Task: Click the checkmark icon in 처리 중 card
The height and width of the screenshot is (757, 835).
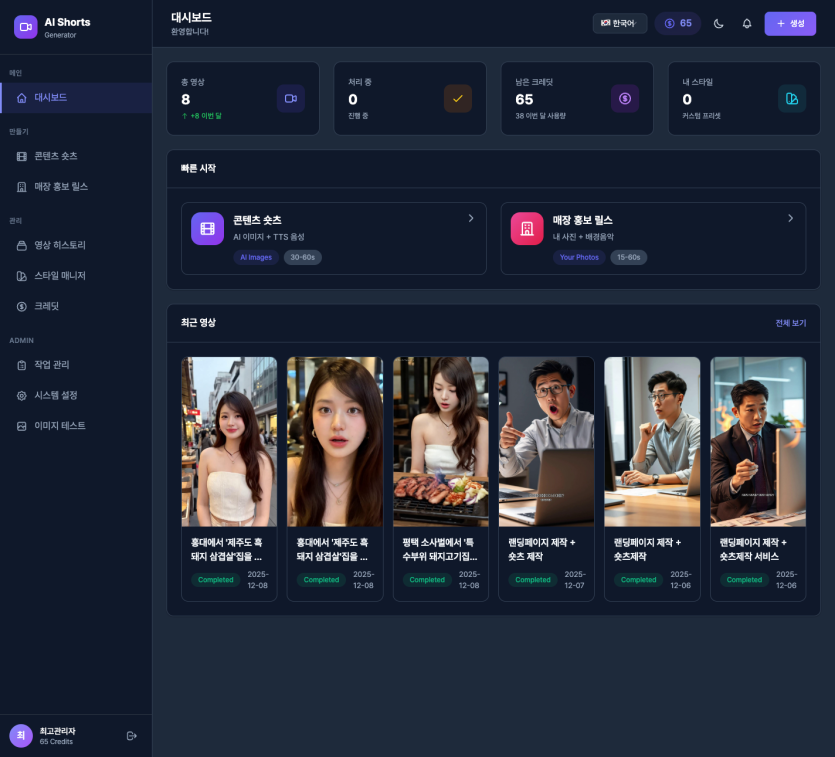Action: tap(458, 98)
